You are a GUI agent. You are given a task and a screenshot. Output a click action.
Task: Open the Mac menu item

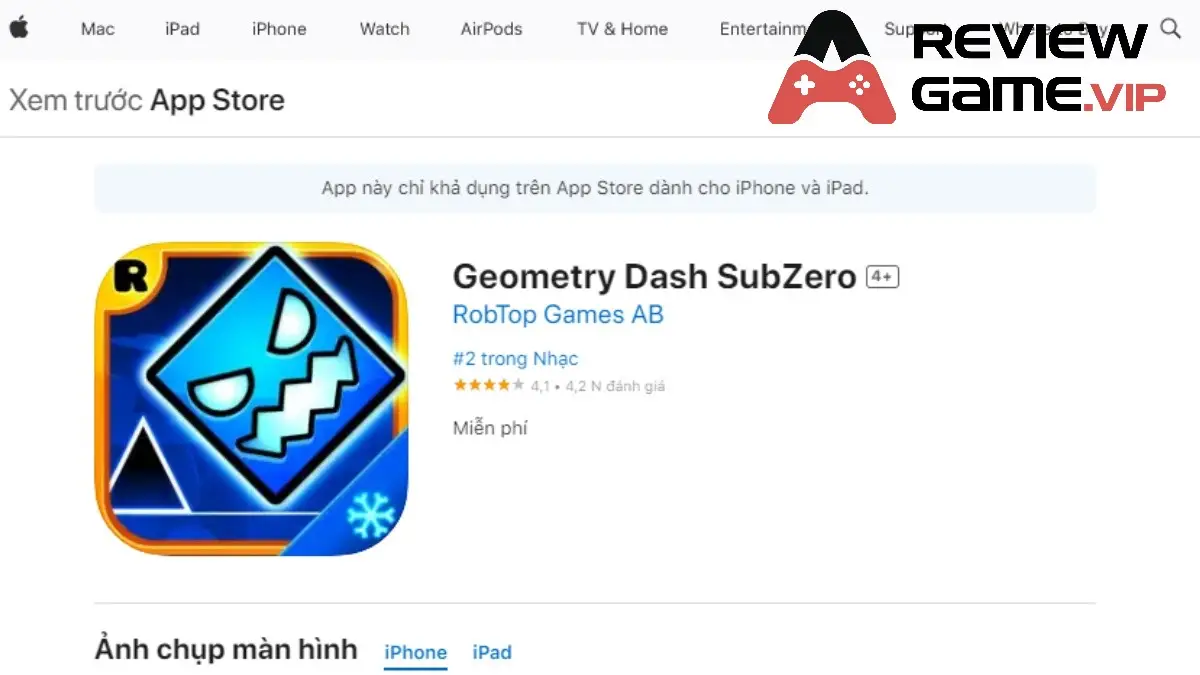[x=97, y=29]
